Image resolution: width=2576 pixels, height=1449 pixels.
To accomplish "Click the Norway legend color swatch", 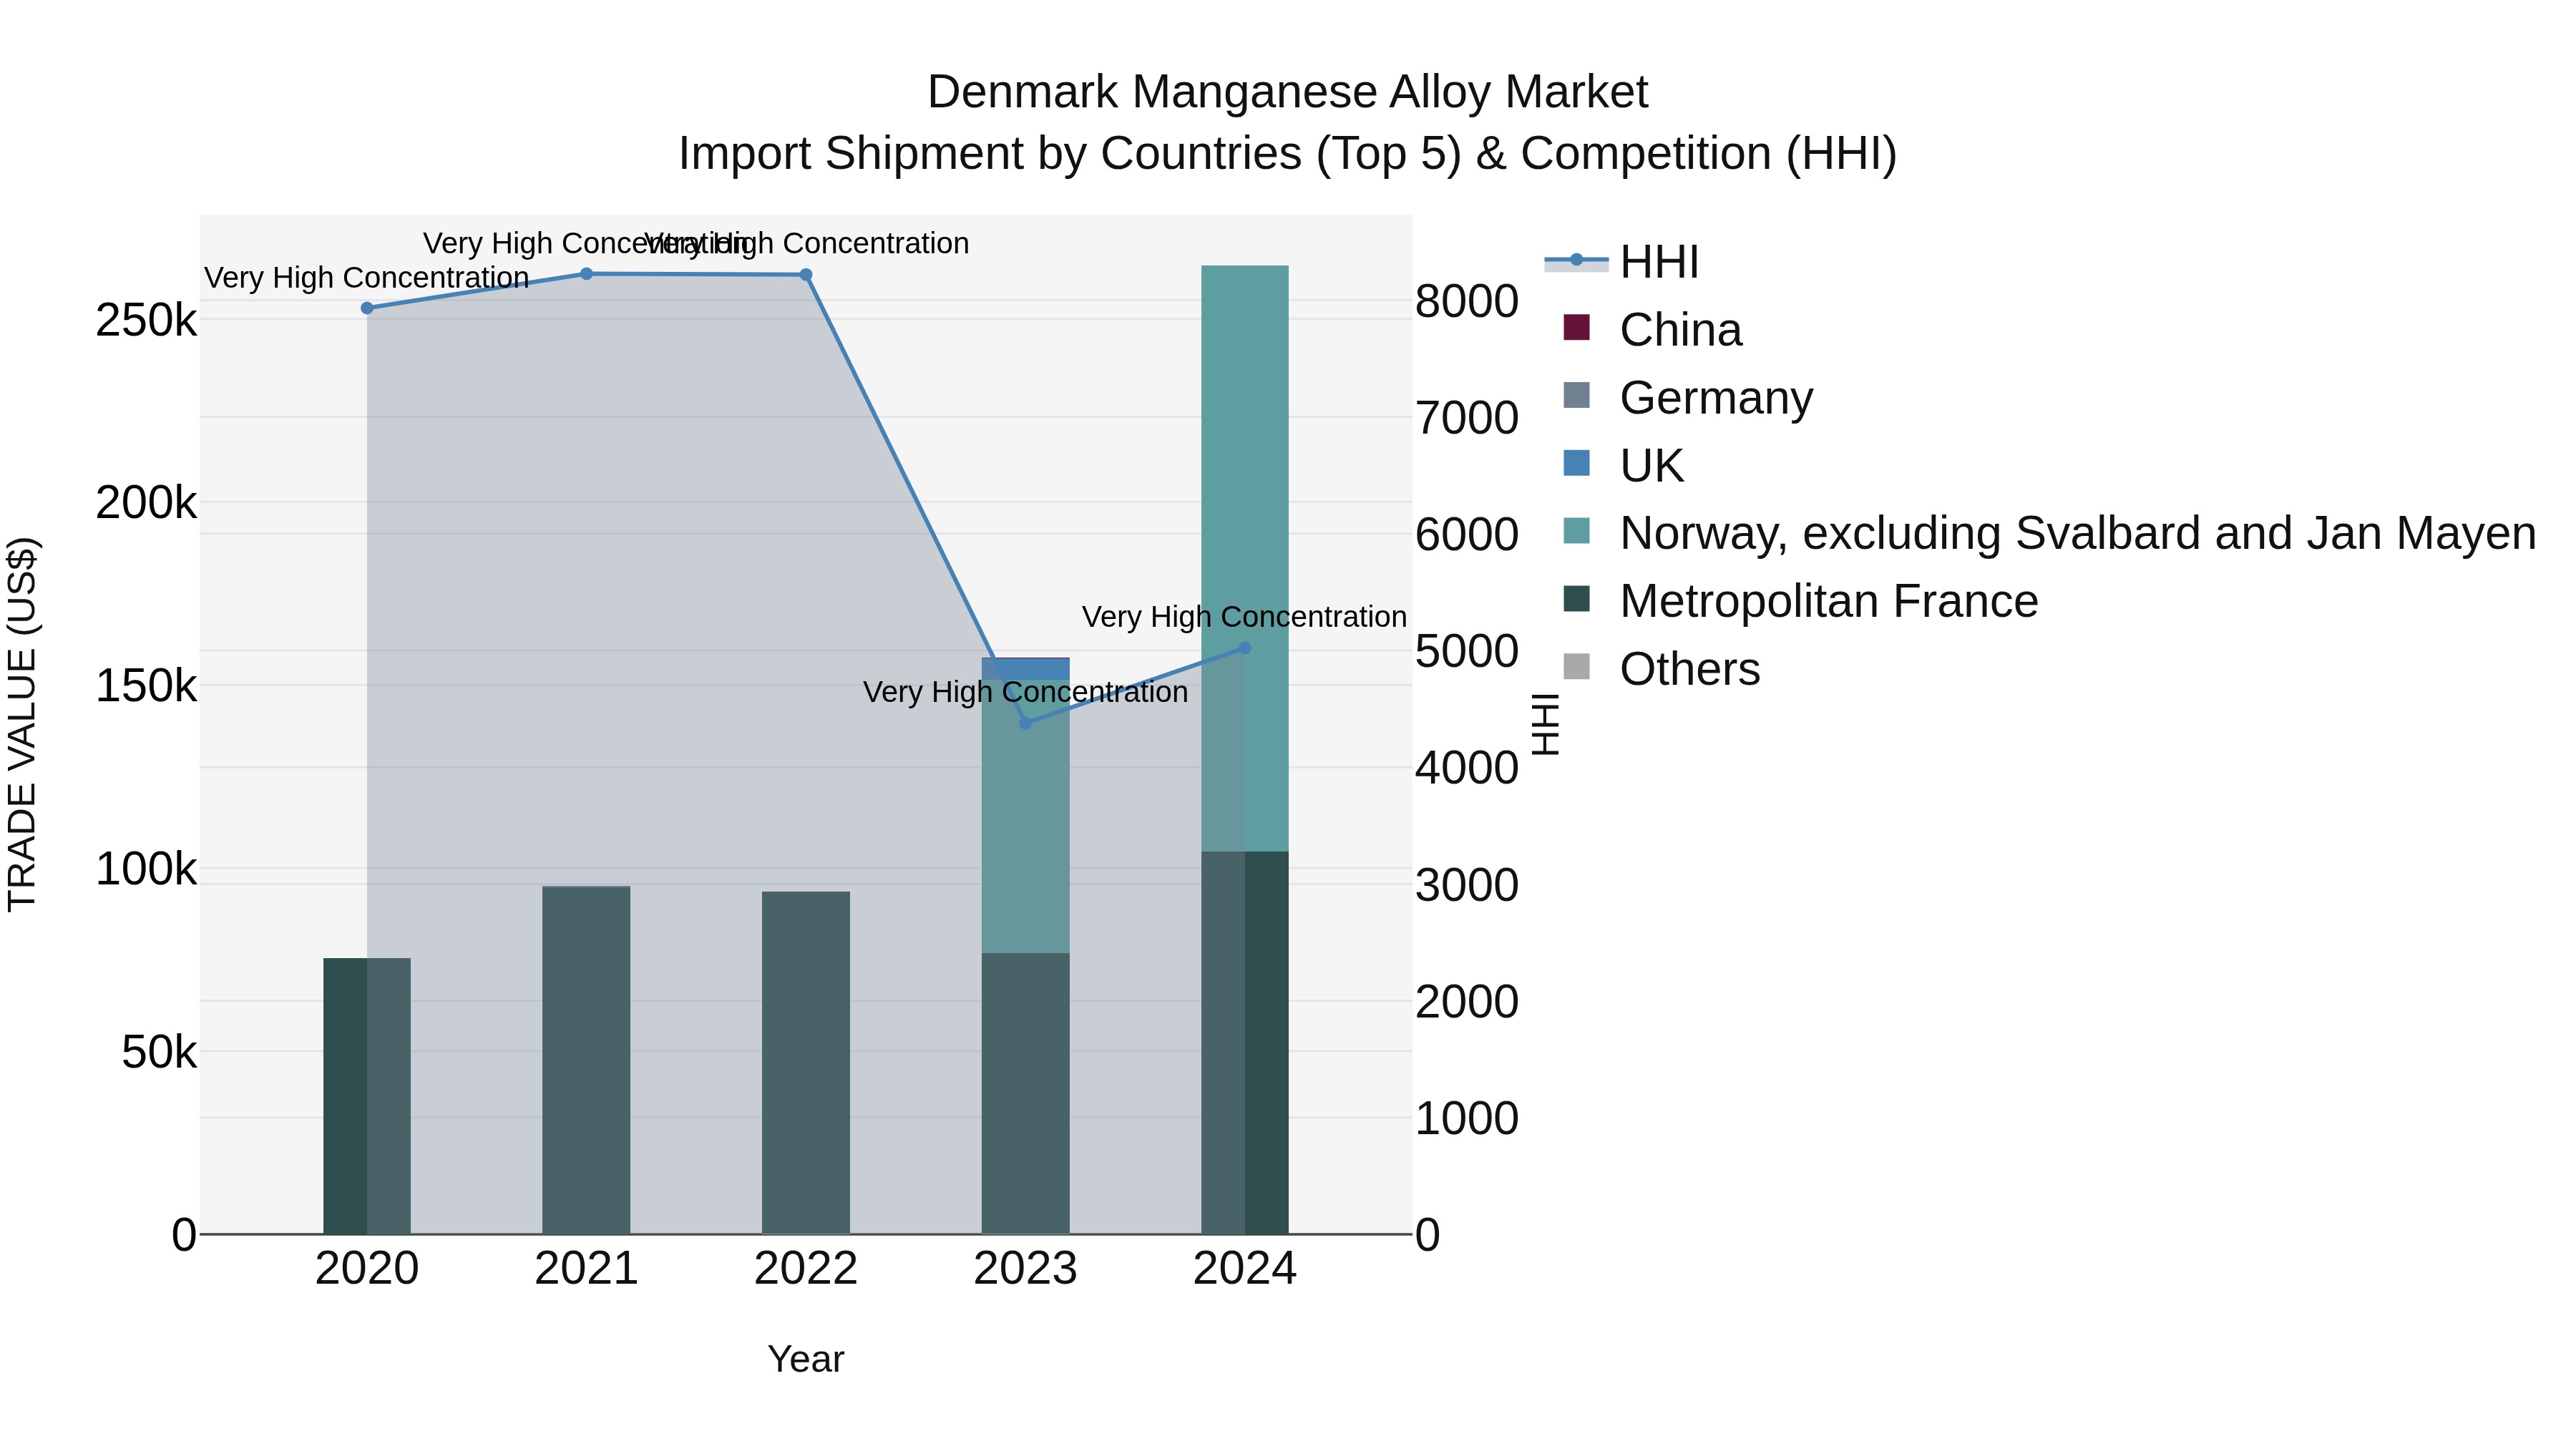I will coord(1576,531).
